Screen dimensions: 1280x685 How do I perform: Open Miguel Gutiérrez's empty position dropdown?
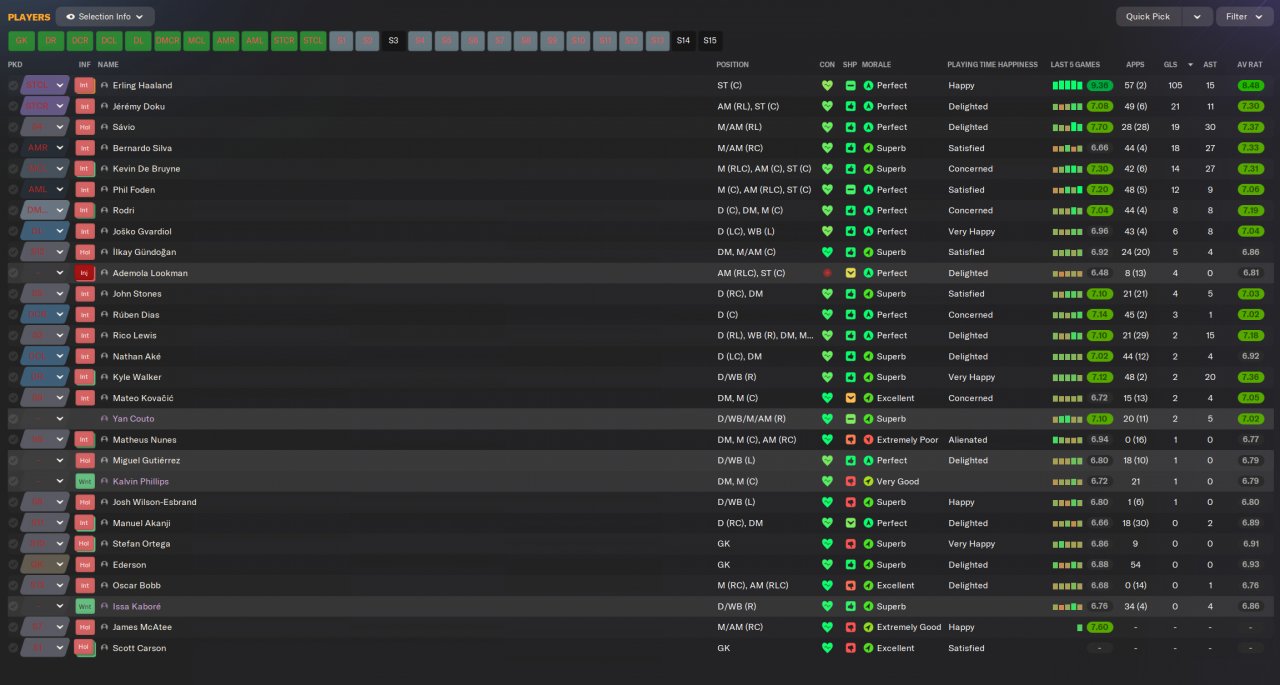click(45, 460)
